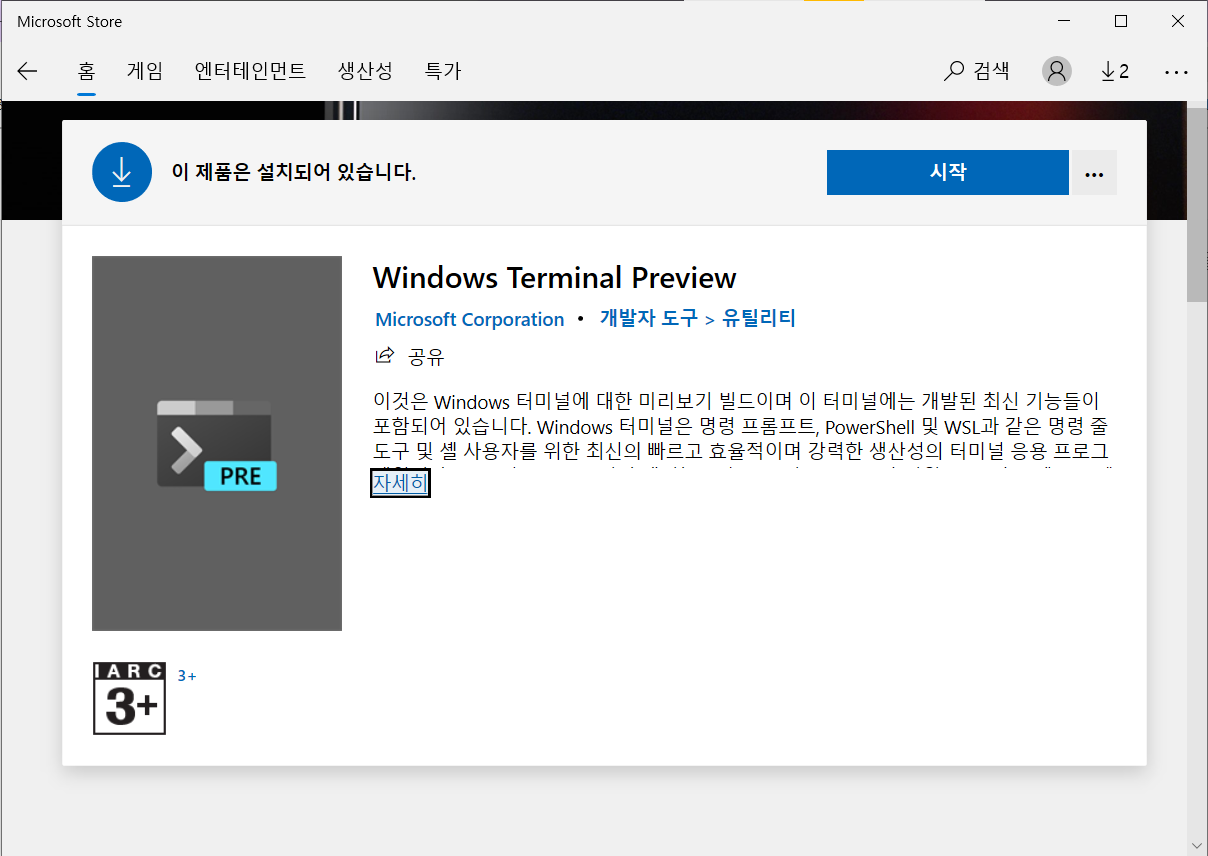Open the user account profile icon
Image resolution: width=1208 pixels, height=856 pixels.
(1057, 71)
